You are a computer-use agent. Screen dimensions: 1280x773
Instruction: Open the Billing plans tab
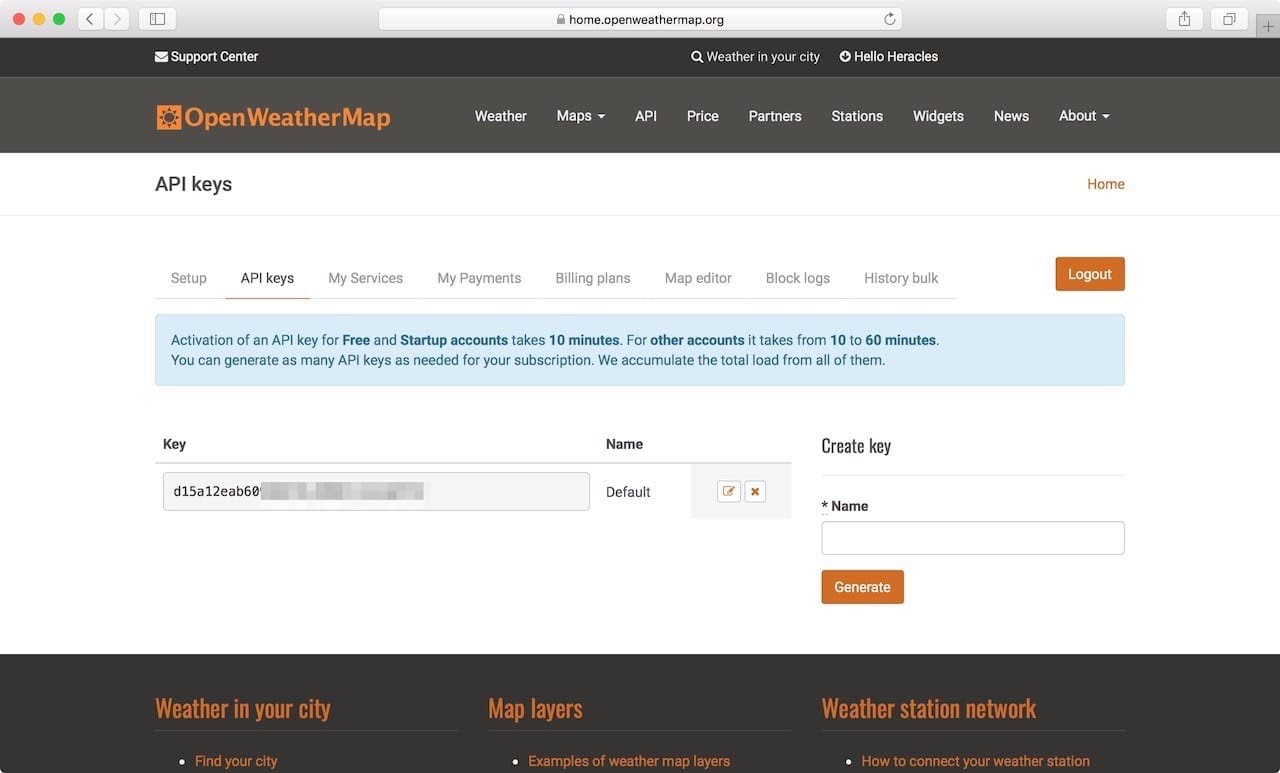tap(593, 278)
